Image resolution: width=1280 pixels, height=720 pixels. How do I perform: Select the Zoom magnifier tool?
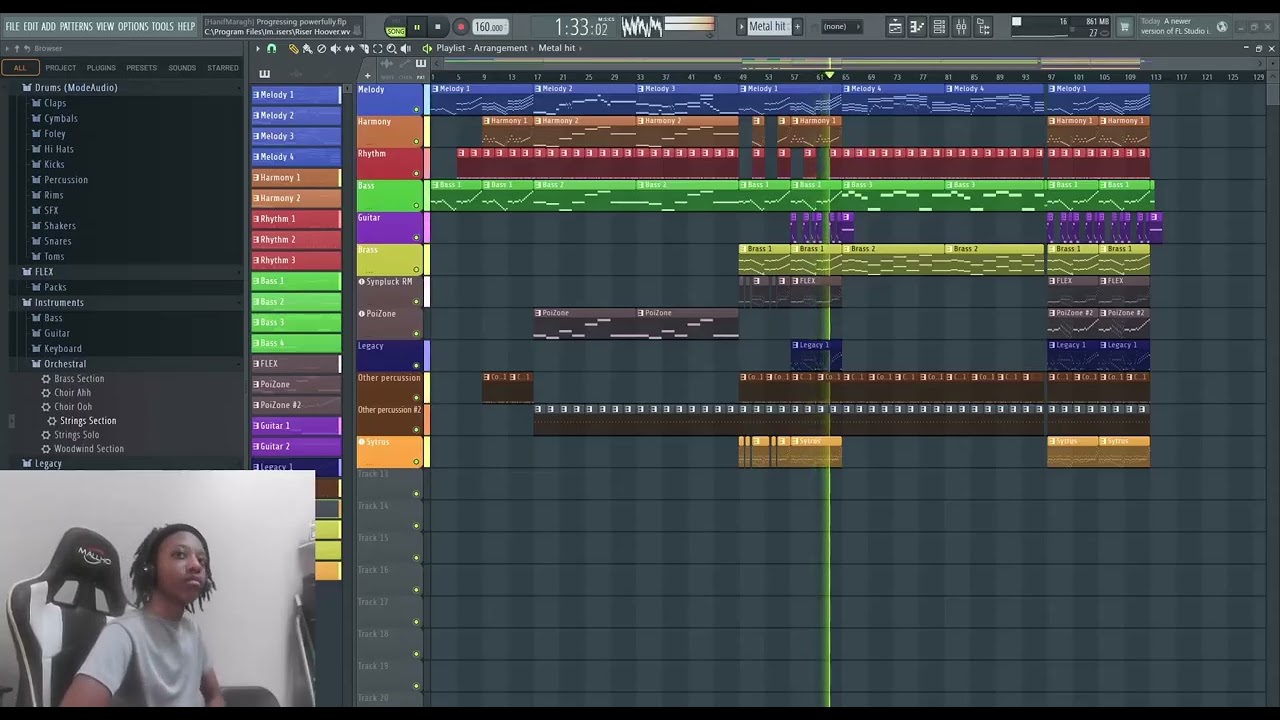[391, 48]
